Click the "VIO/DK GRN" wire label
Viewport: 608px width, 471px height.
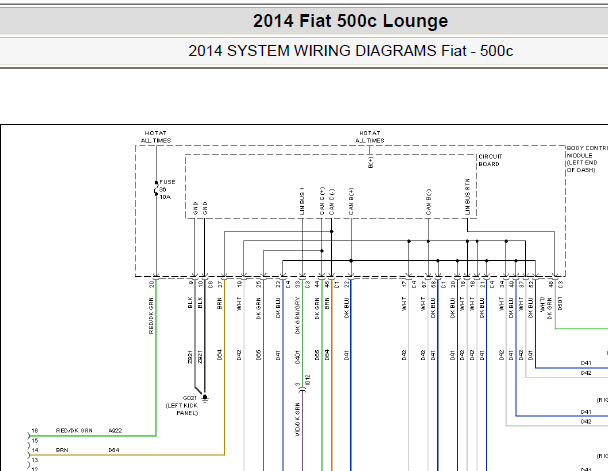[297, 419]
